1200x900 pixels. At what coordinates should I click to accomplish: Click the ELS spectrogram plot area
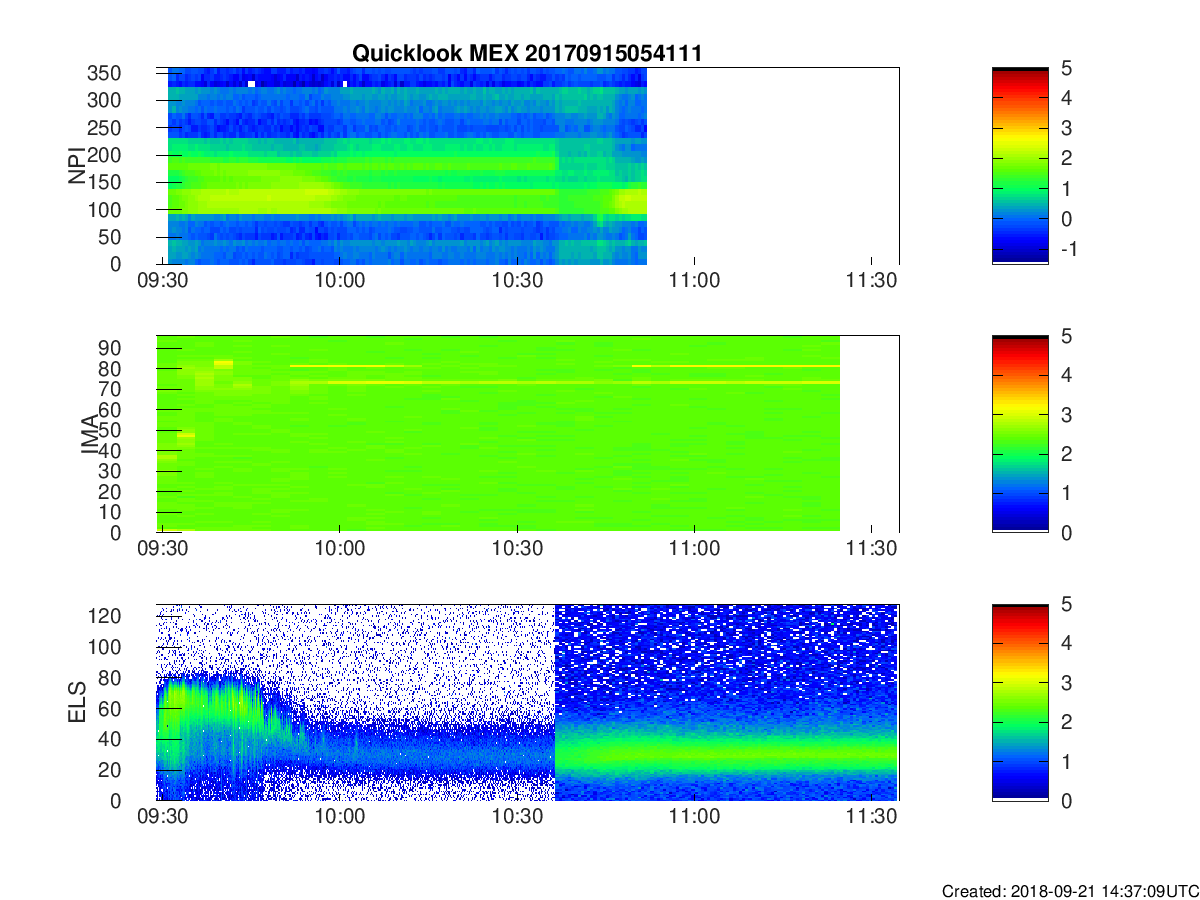point(527,702)
